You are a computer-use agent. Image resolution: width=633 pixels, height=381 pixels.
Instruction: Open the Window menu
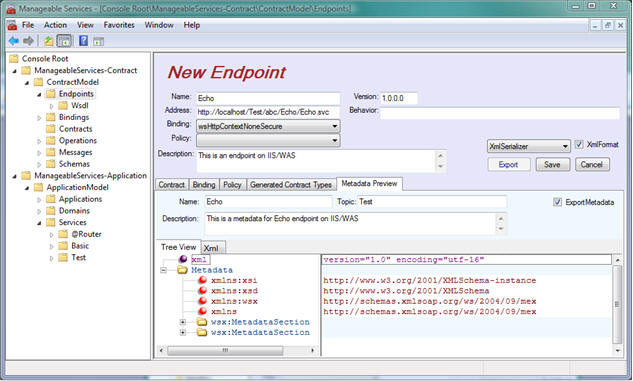click(159, 25)
